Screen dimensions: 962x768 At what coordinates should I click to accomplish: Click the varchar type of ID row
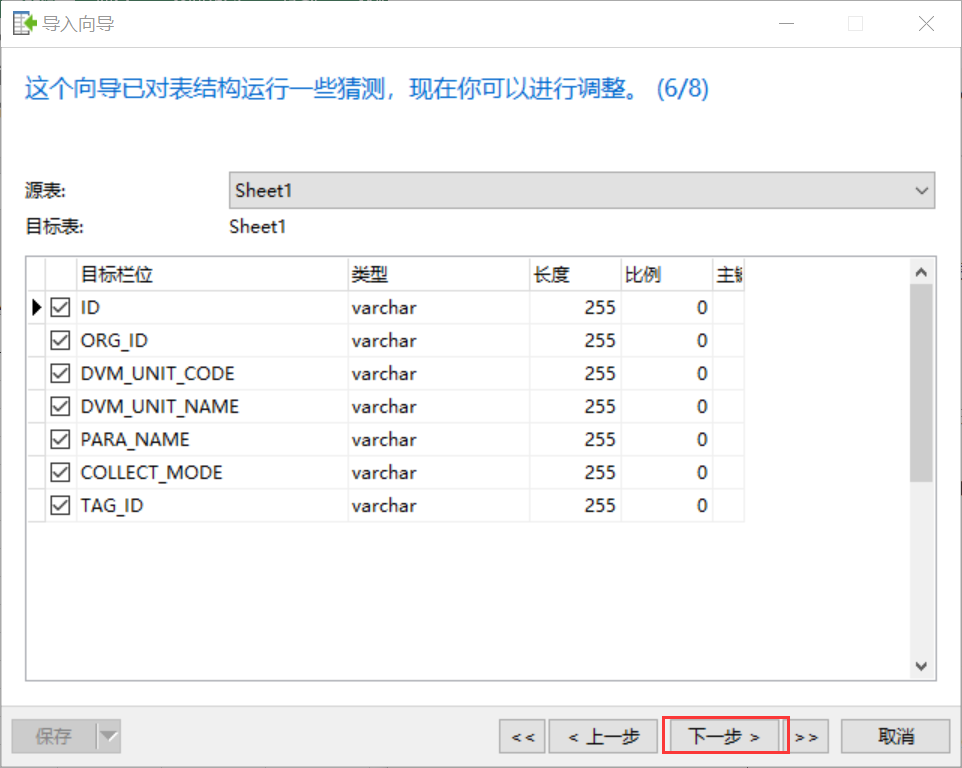439,307
